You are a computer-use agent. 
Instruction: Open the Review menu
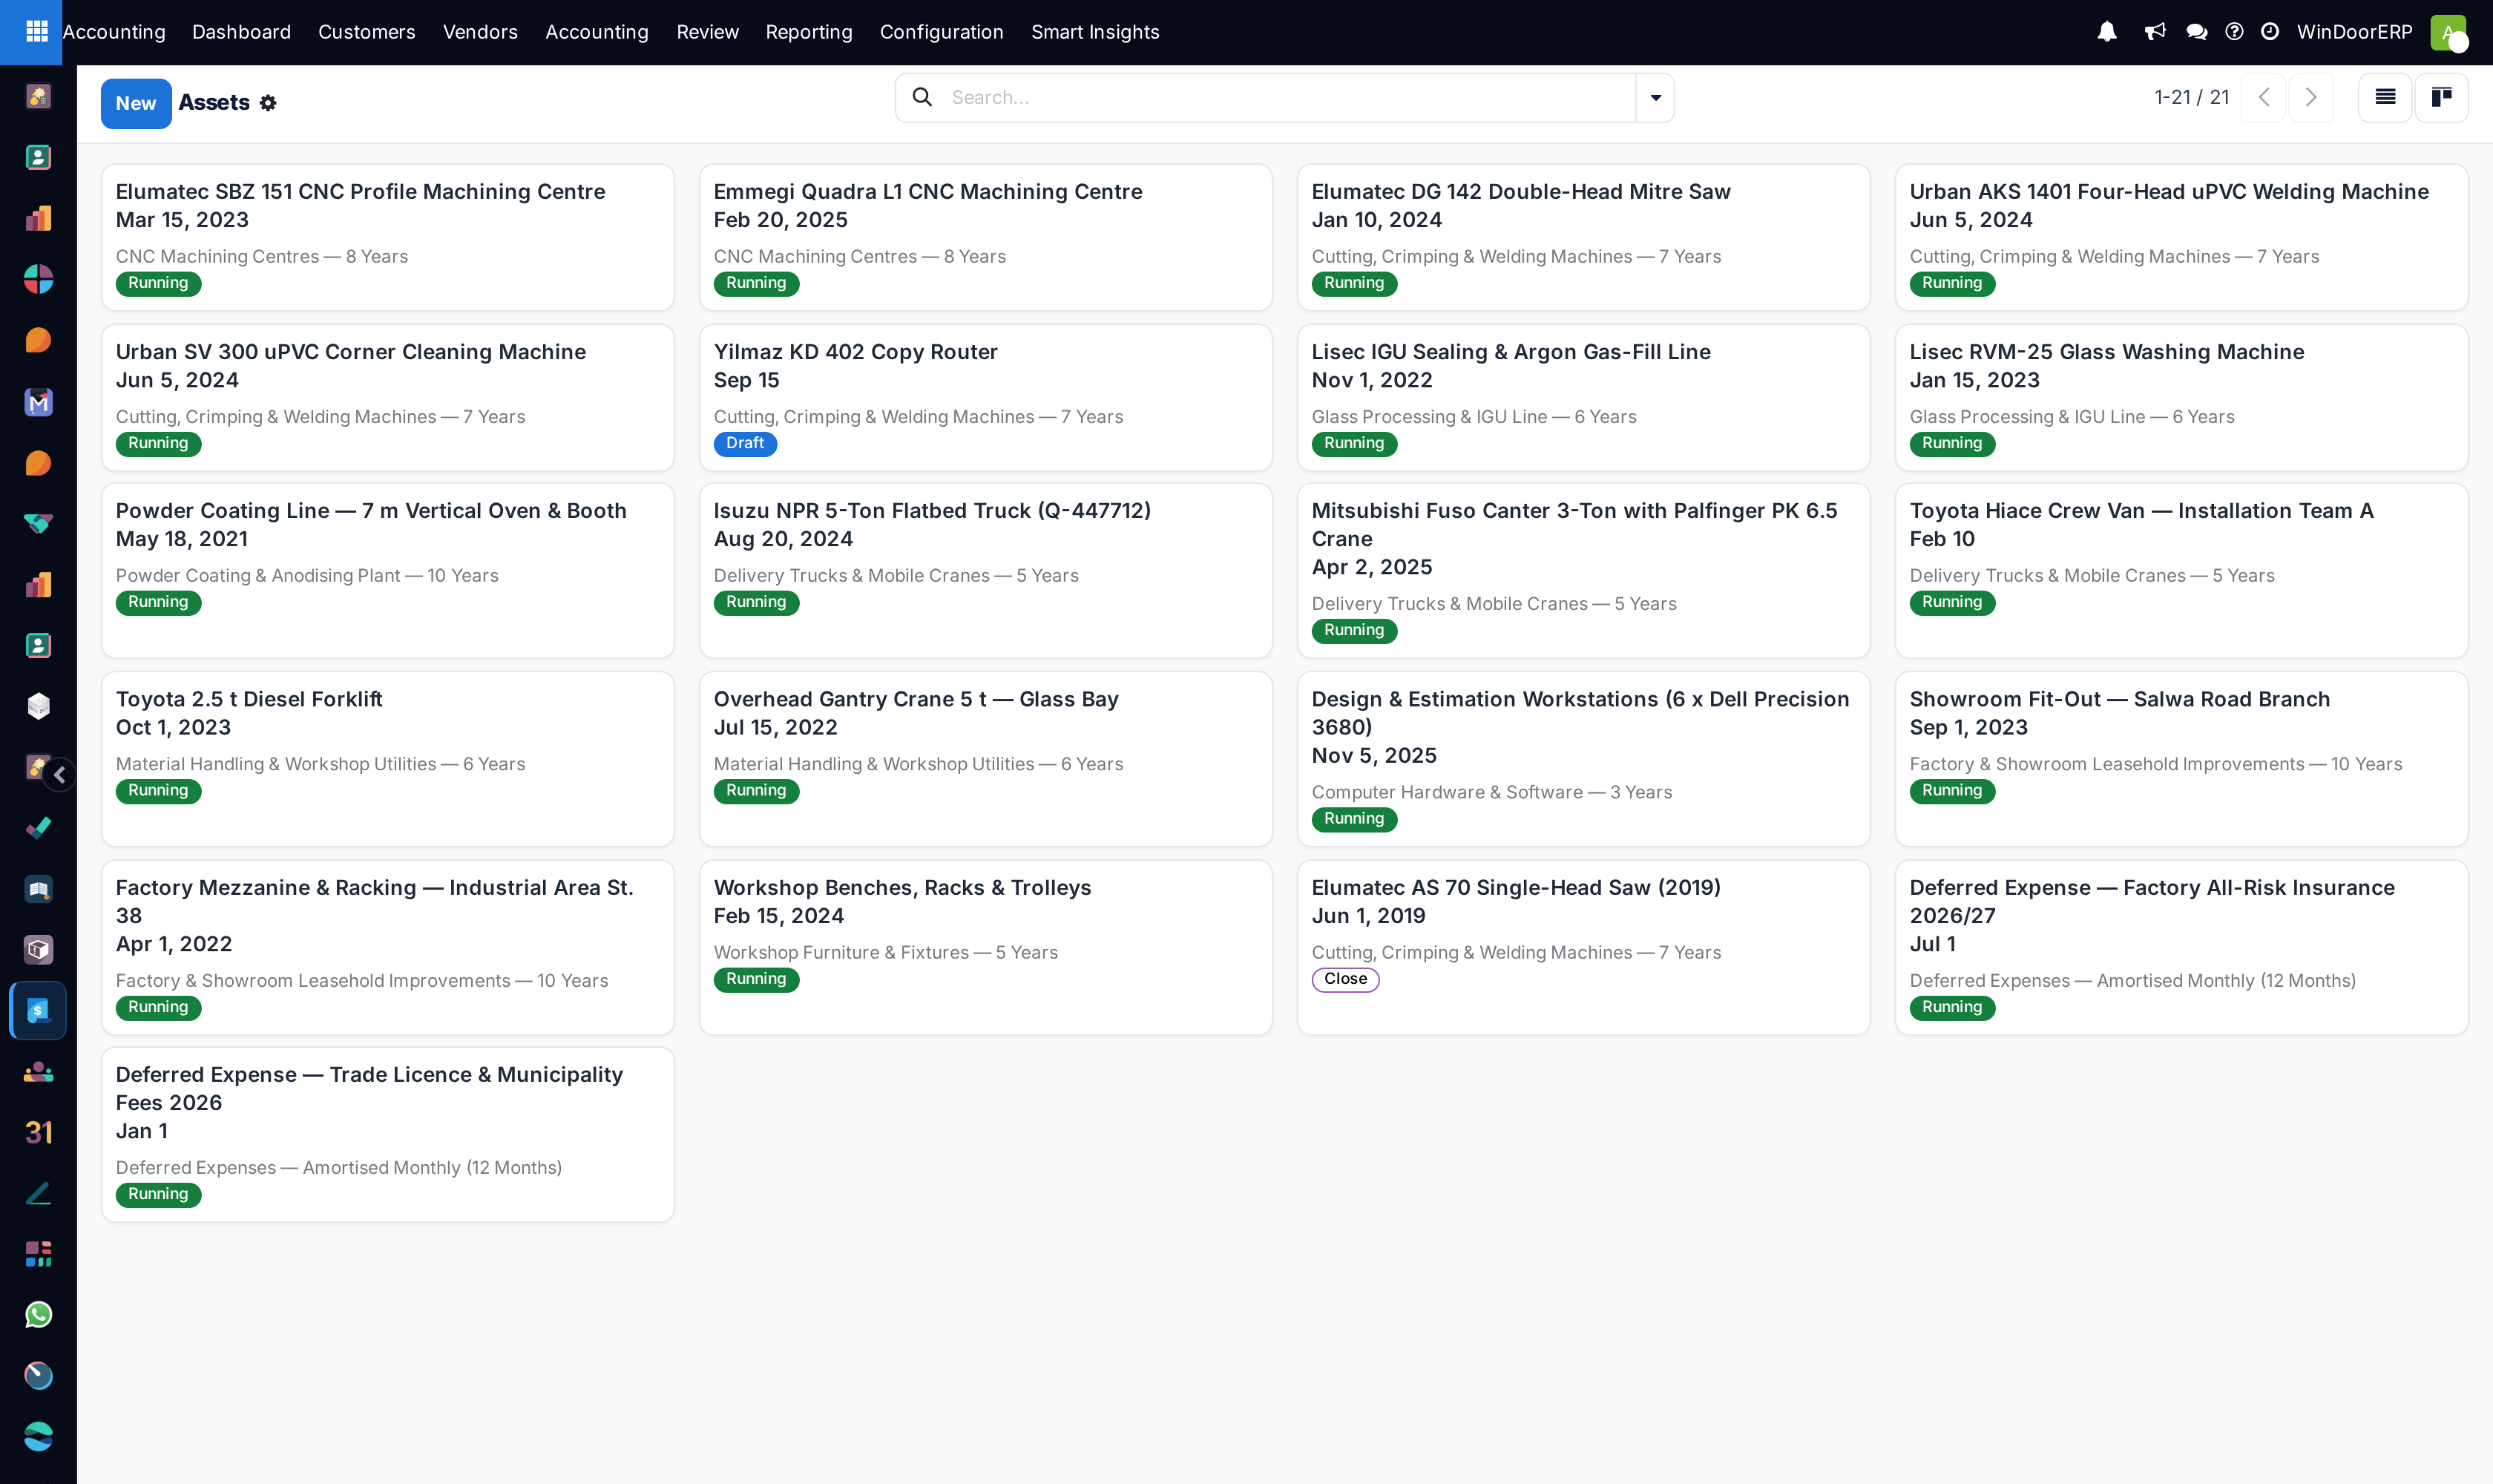pos(707,32)
